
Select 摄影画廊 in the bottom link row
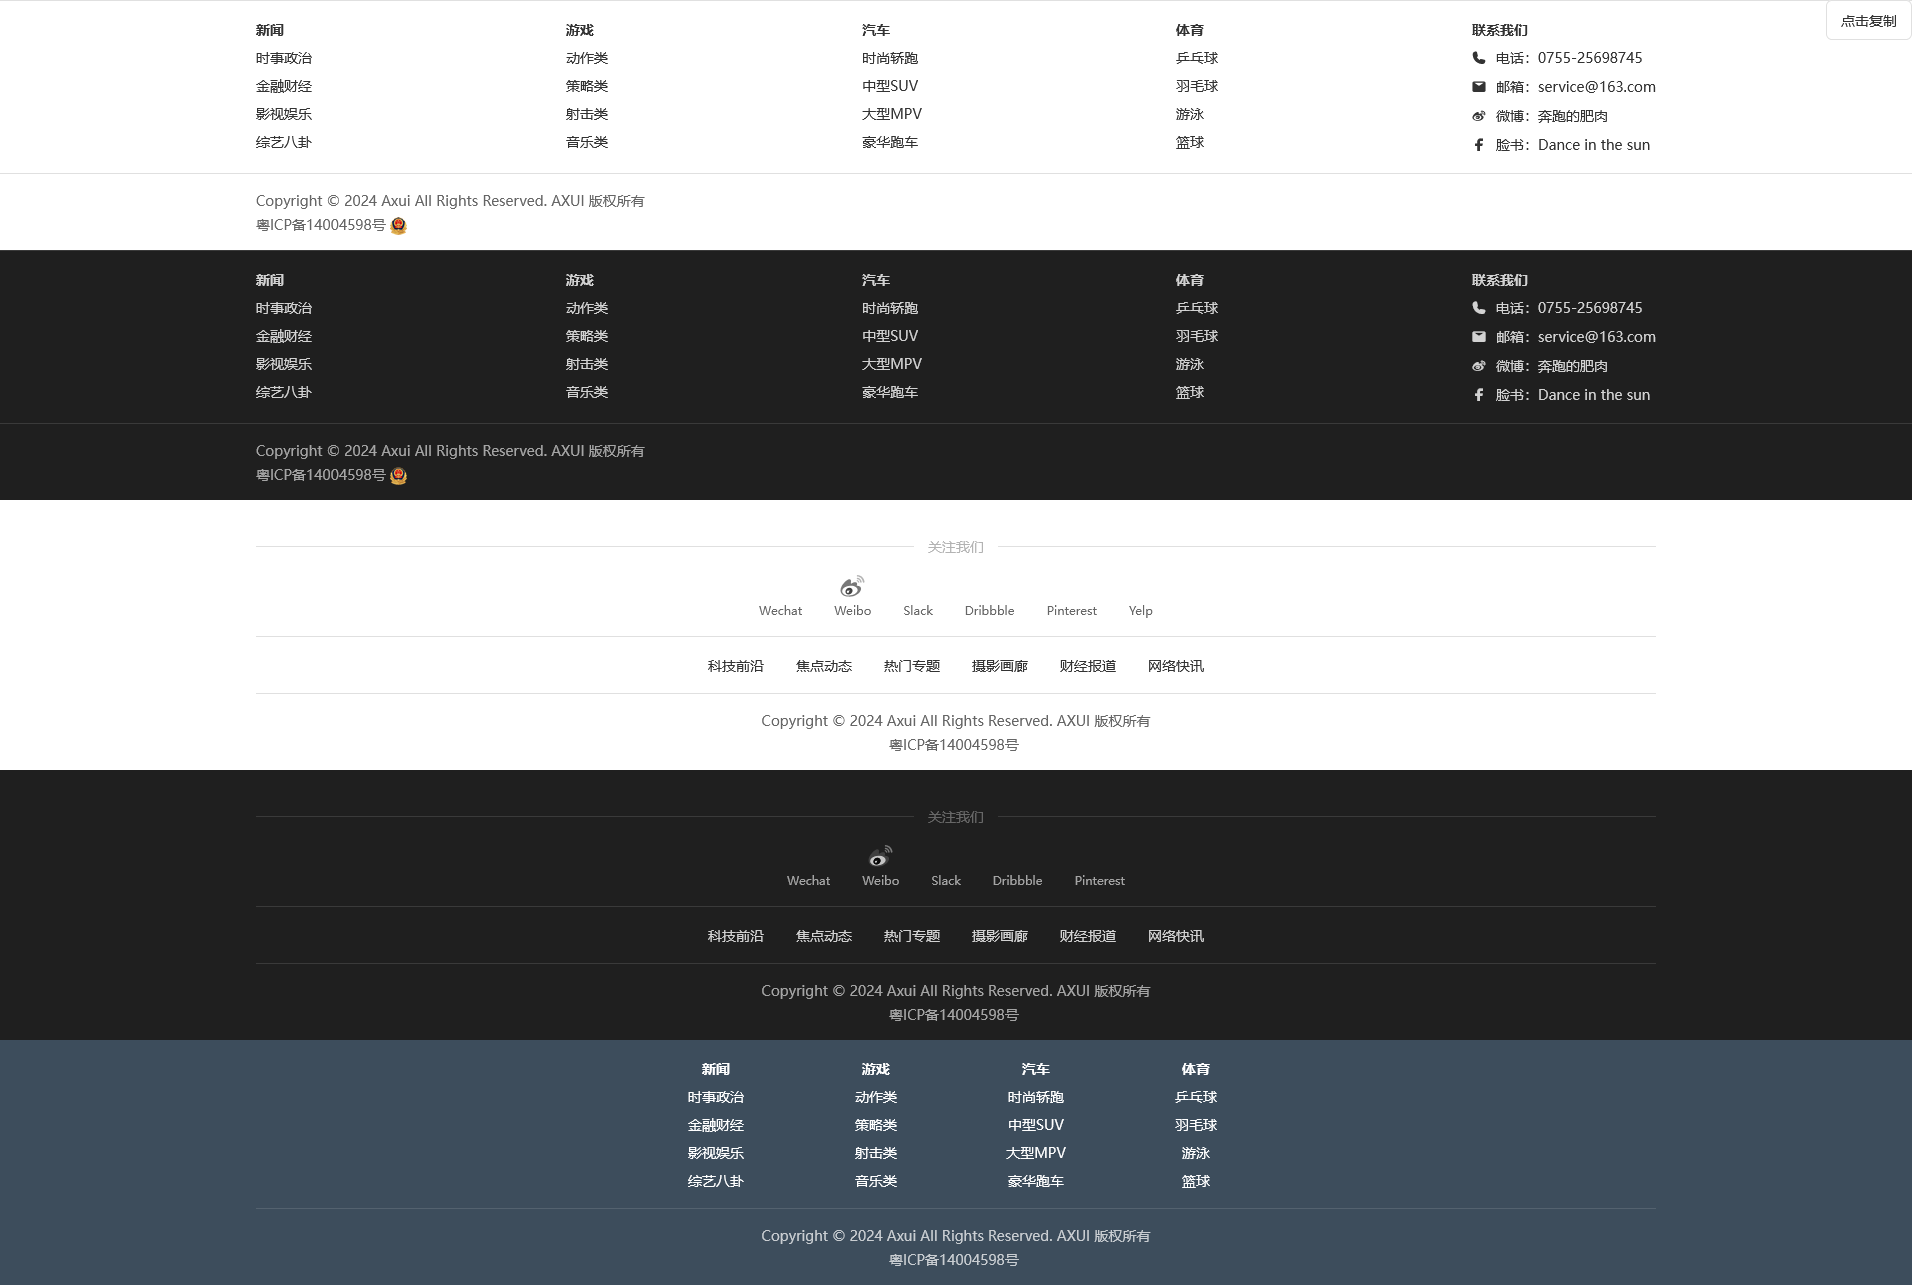(999, 666)
